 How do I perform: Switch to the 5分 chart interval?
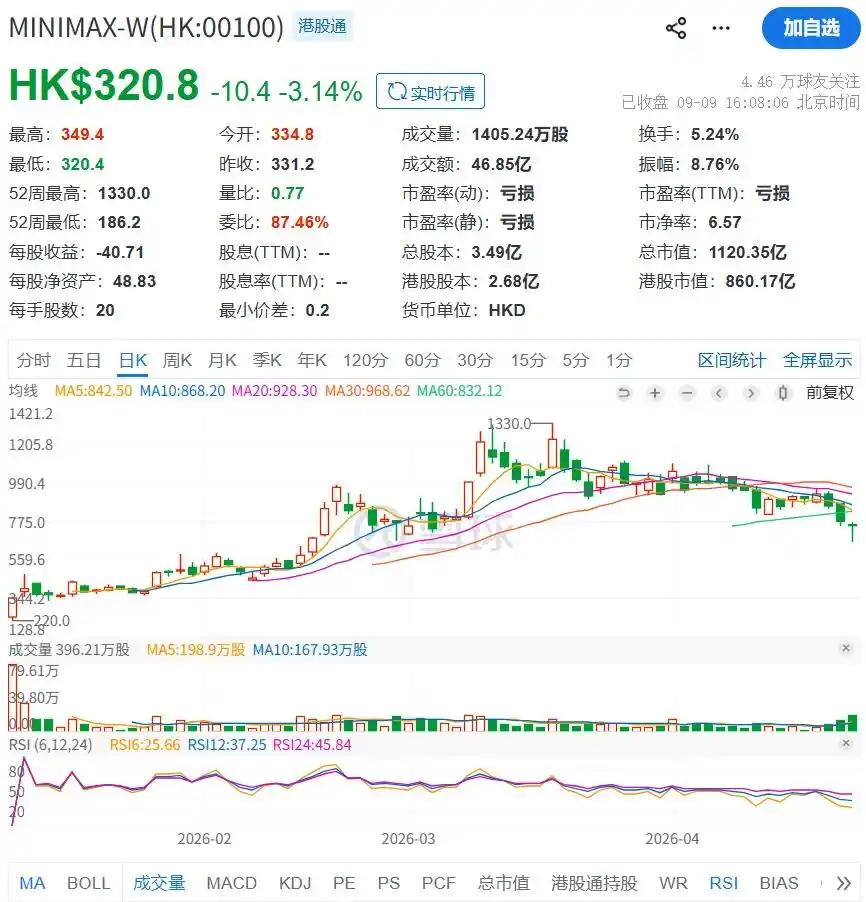(x=576, y=360)
